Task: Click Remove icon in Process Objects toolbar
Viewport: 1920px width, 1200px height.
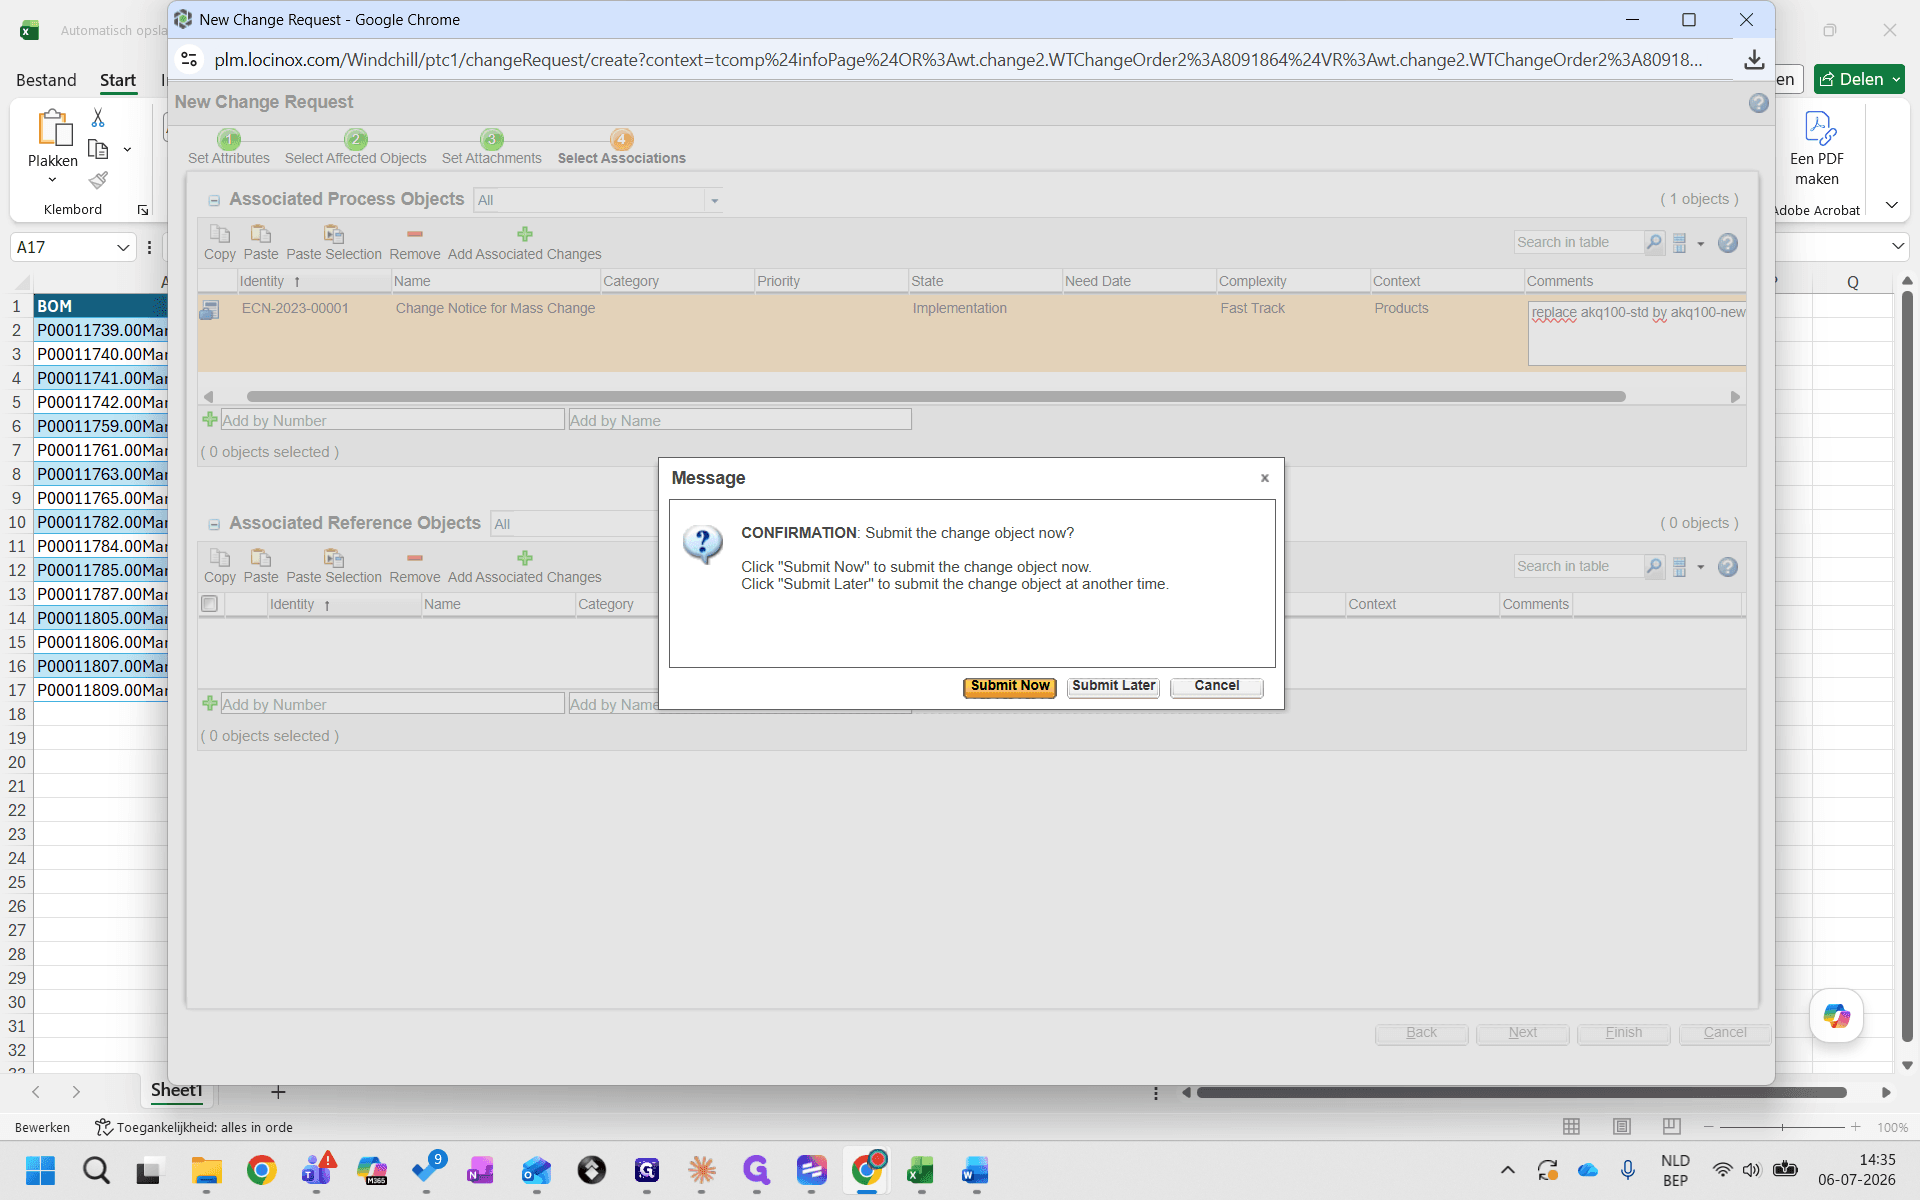Action: click(415, 234)
